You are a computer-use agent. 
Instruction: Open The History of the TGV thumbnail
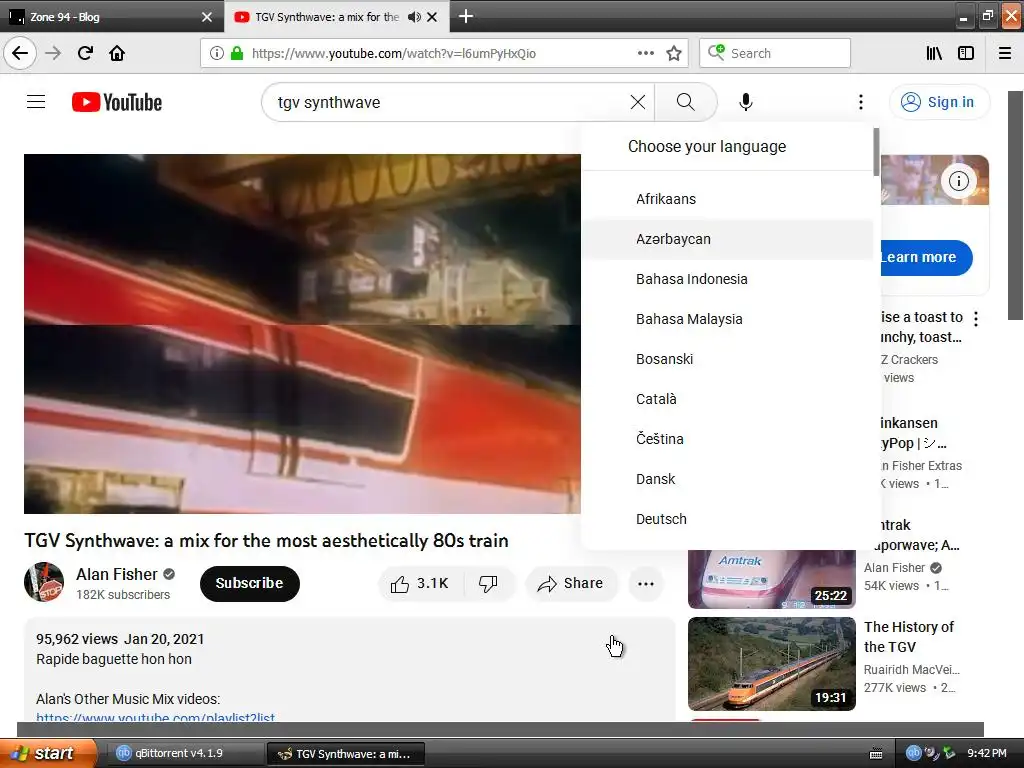[771, 664]
